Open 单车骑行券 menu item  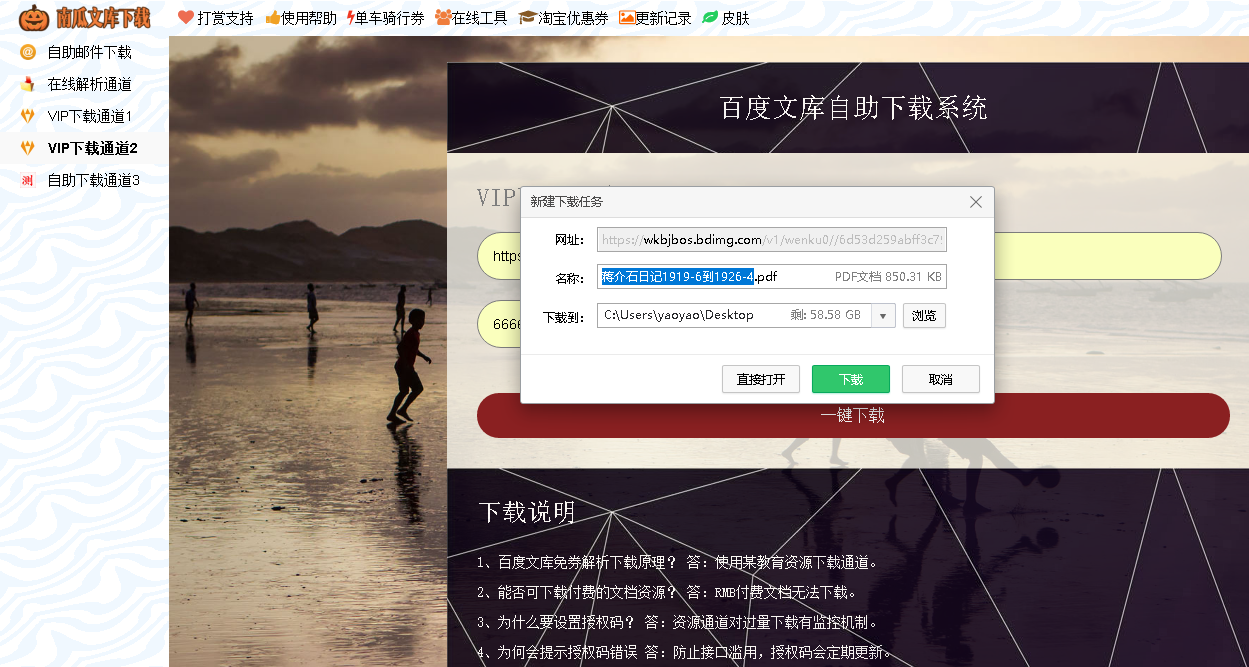click(390, 18)
